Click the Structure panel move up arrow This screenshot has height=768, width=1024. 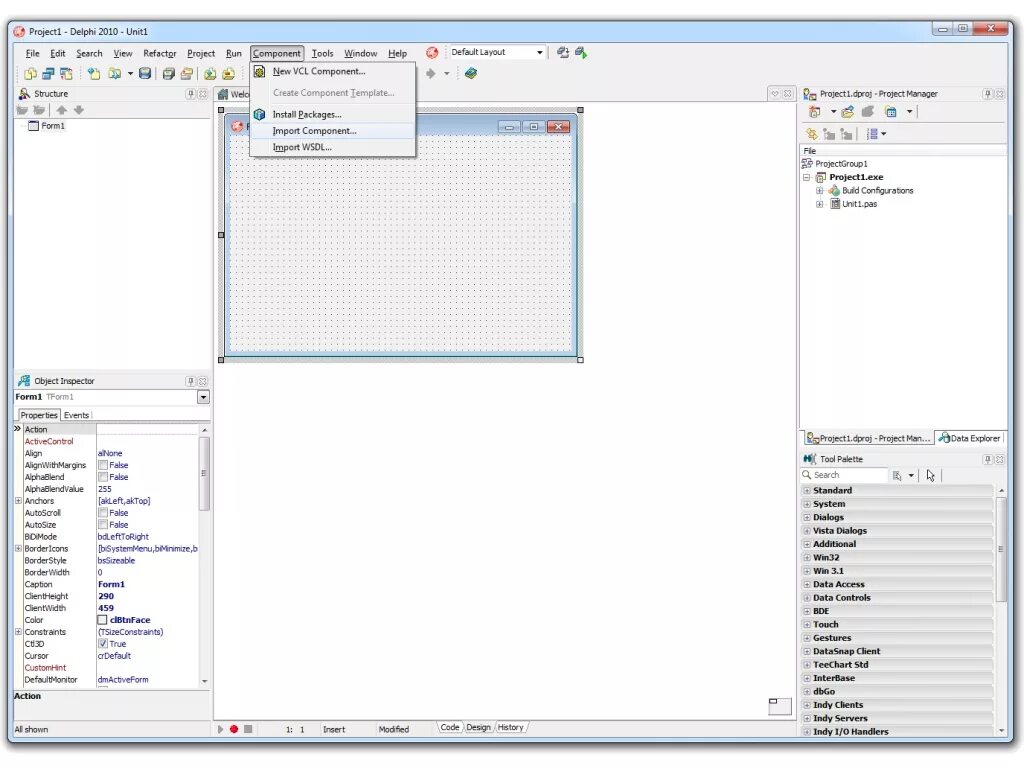[61, 110]
